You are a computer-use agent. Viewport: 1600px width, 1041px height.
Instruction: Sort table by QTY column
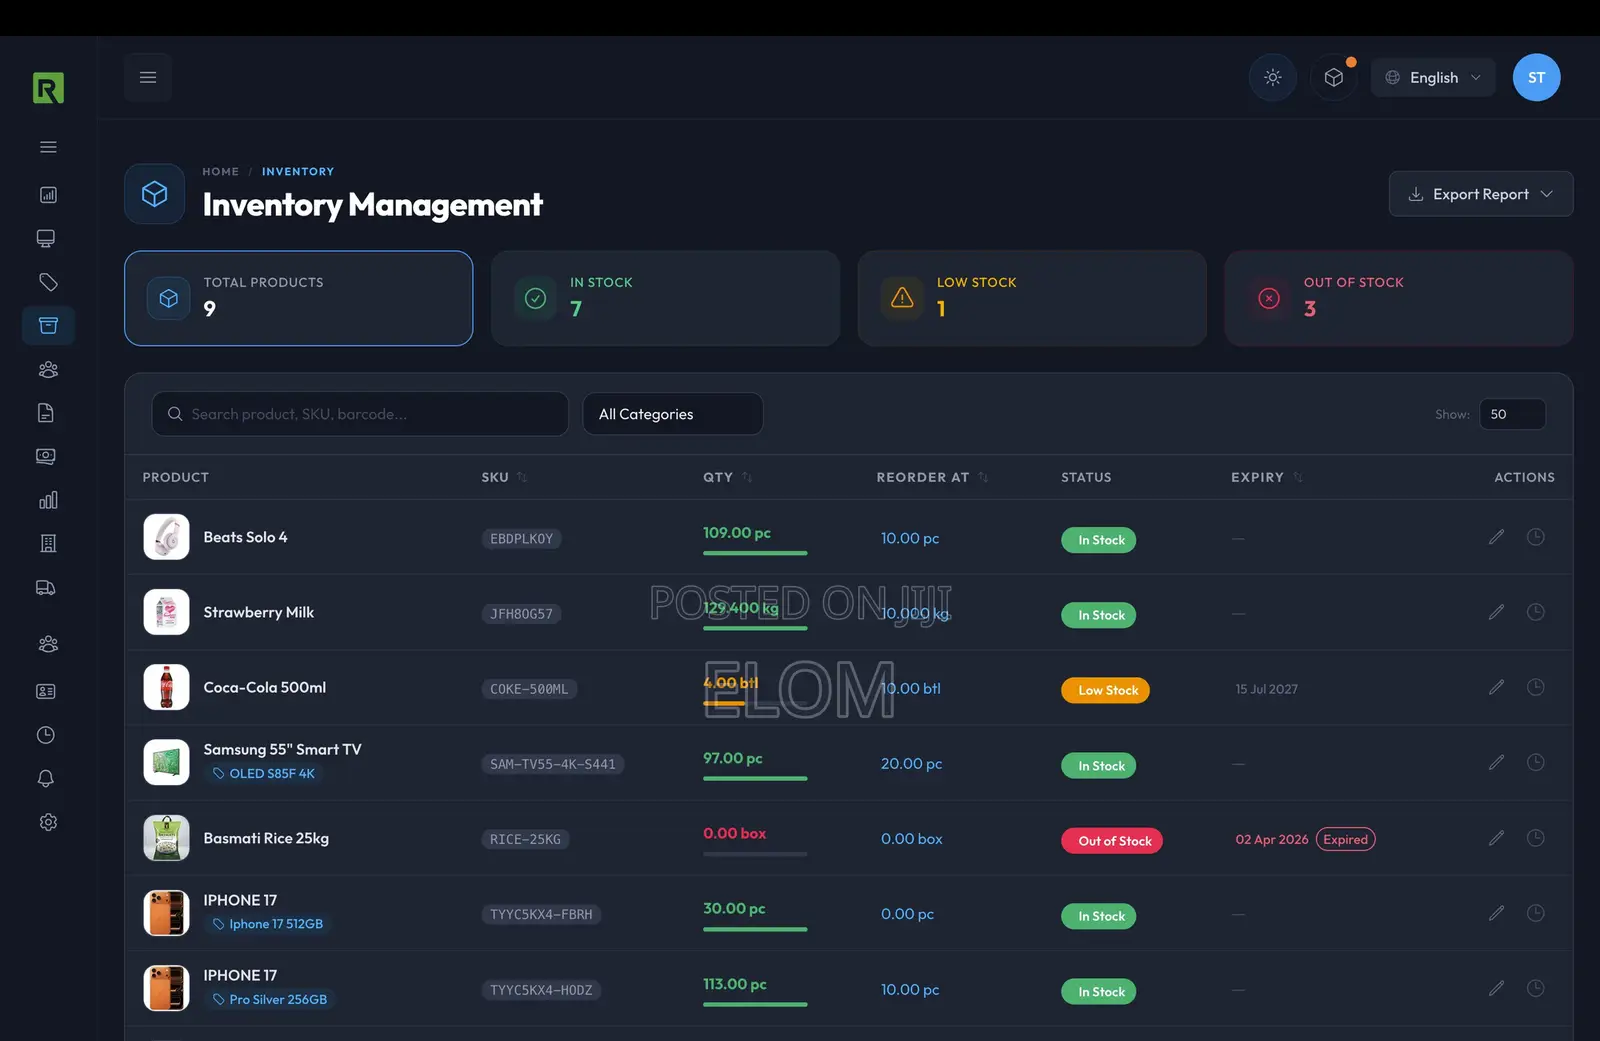[x=727, y=477]
